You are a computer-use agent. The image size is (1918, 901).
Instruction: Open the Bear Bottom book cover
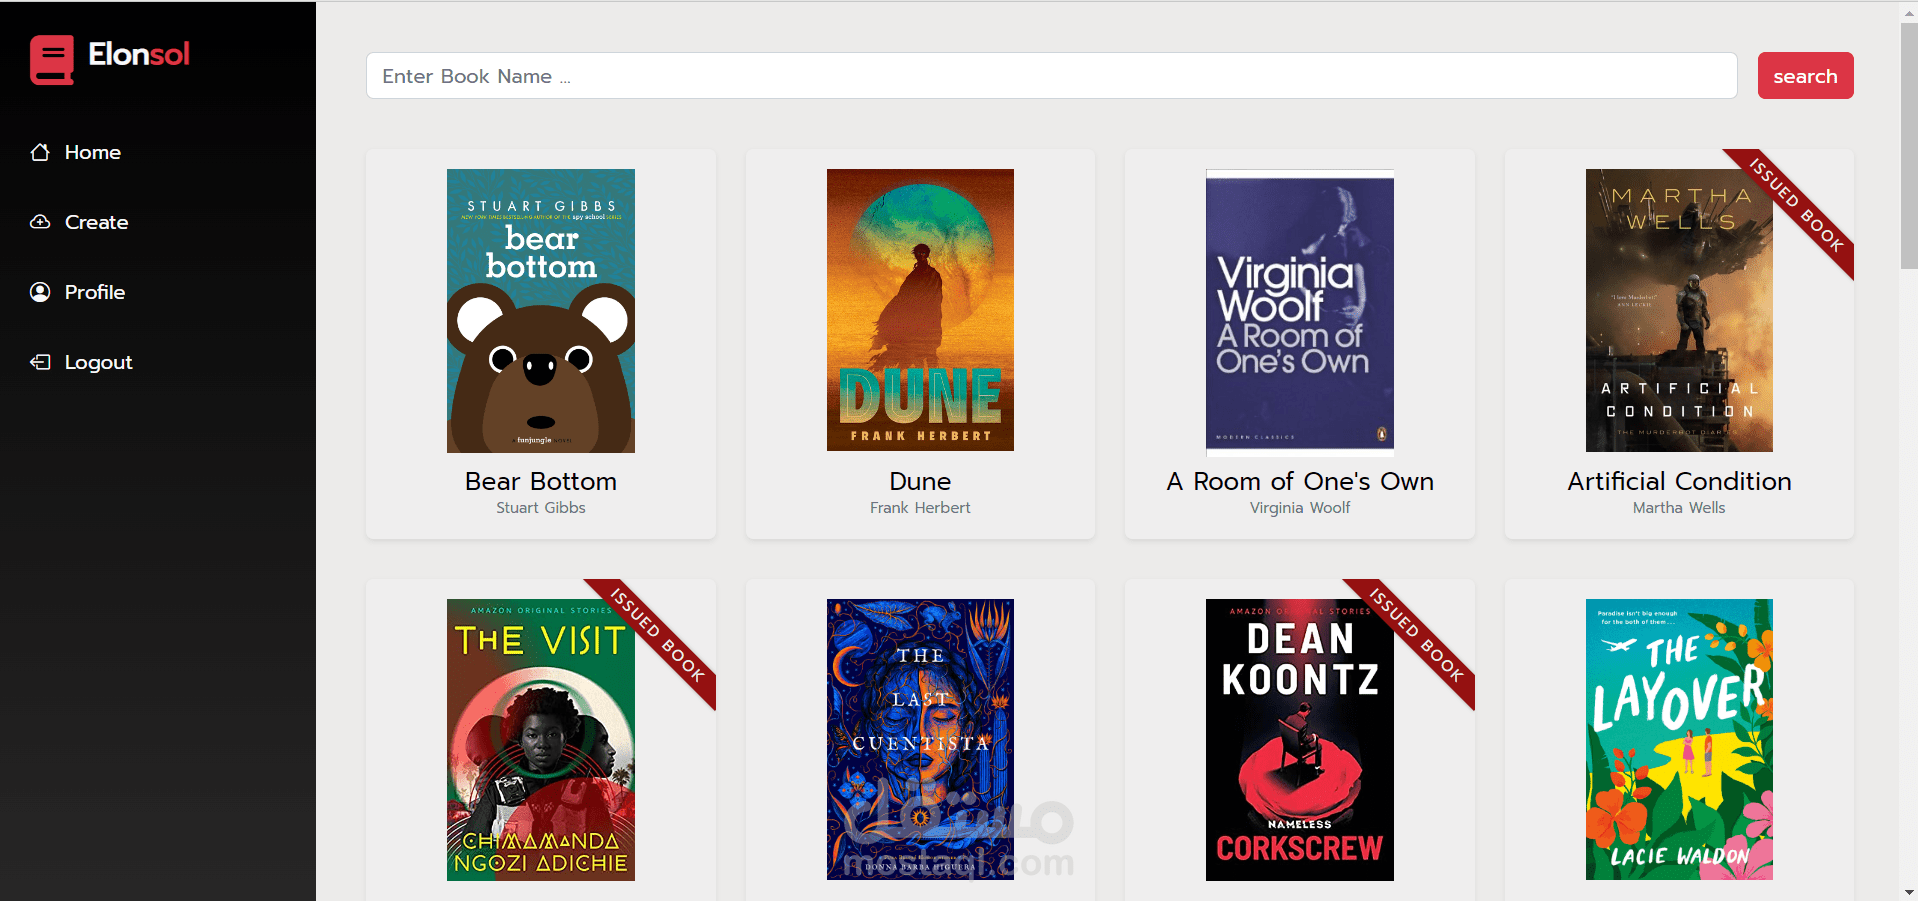[x=541, y=310]
